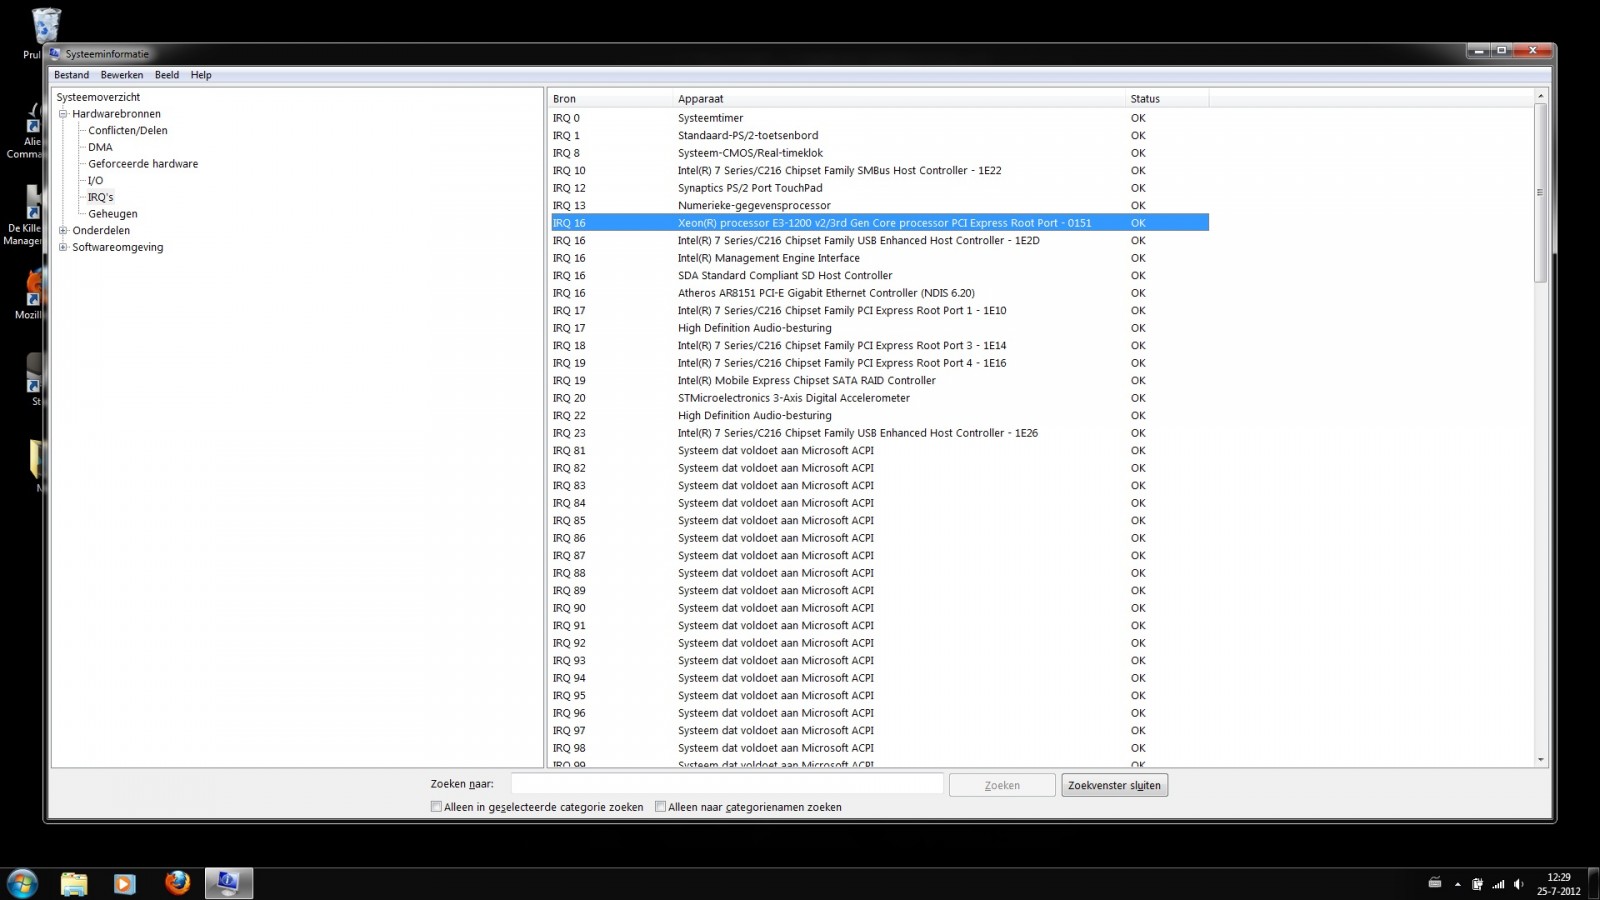This screenshot has width=1600, height=900.
Task: Select Geforceerde hardware in the tree
Action: coord(143,164)
